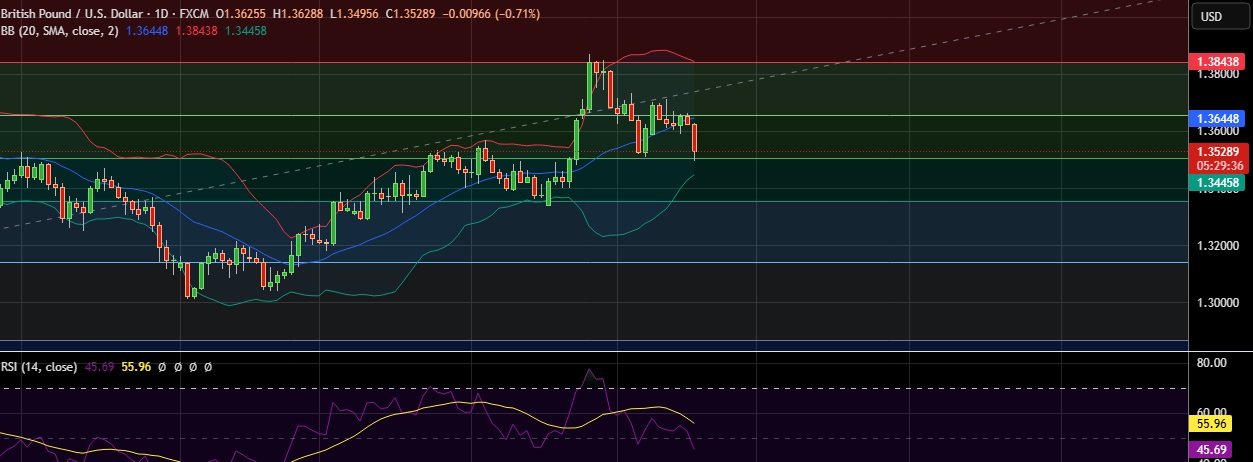
Task: Click the 1.30000 price axis tick
Action: (x=1219, y=303)
